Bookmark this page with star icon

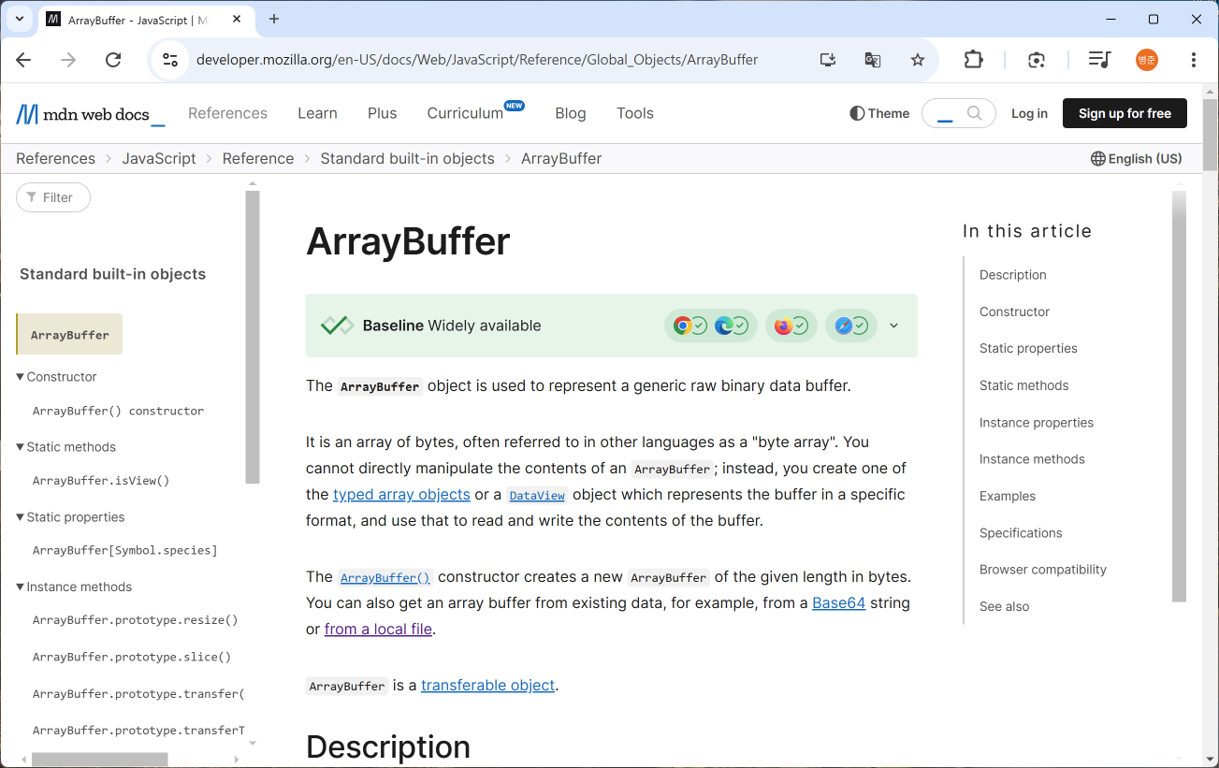pos(917,60)
